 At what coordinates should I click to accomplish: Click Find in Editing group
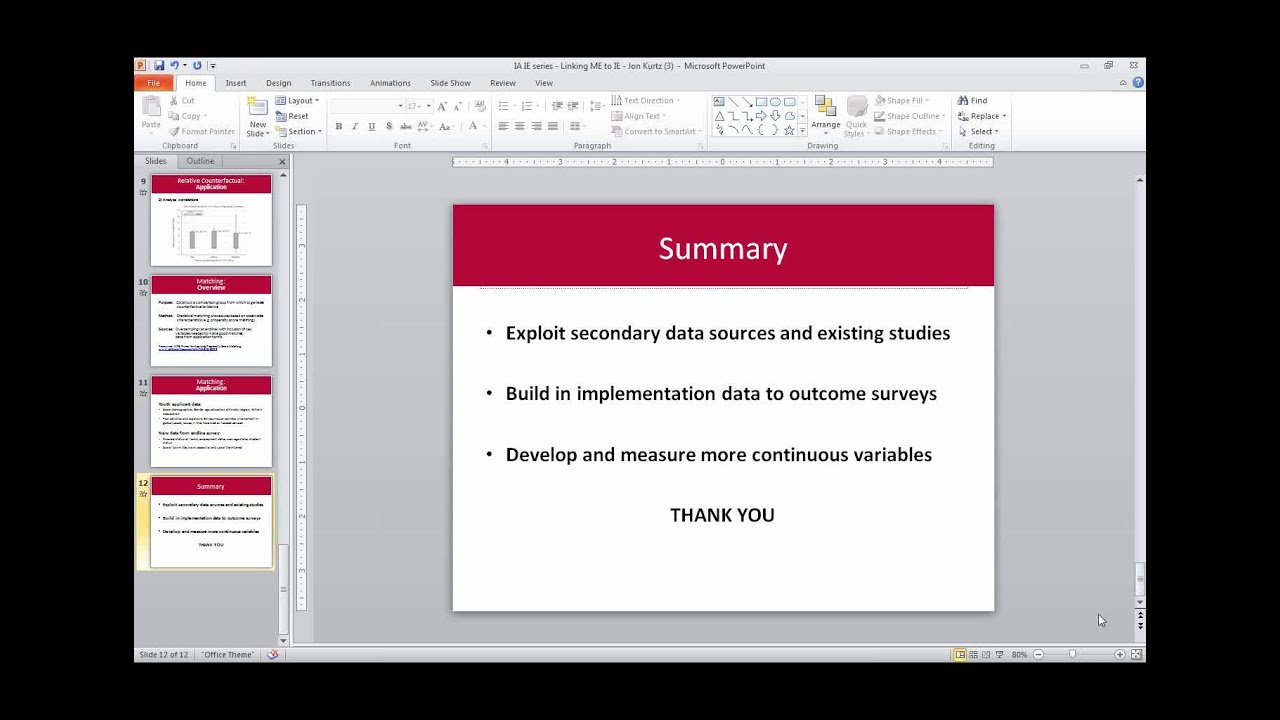click(x=972, y=101)
